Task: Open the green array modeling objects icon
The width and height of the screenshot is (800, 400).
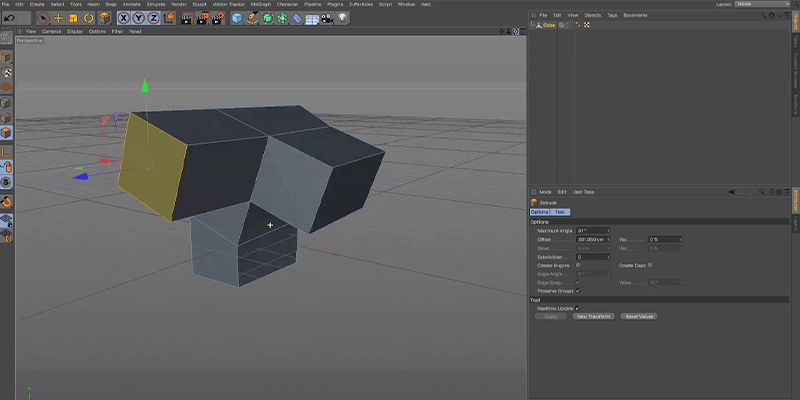Action: pyautogui.click(x=282, y=19)
